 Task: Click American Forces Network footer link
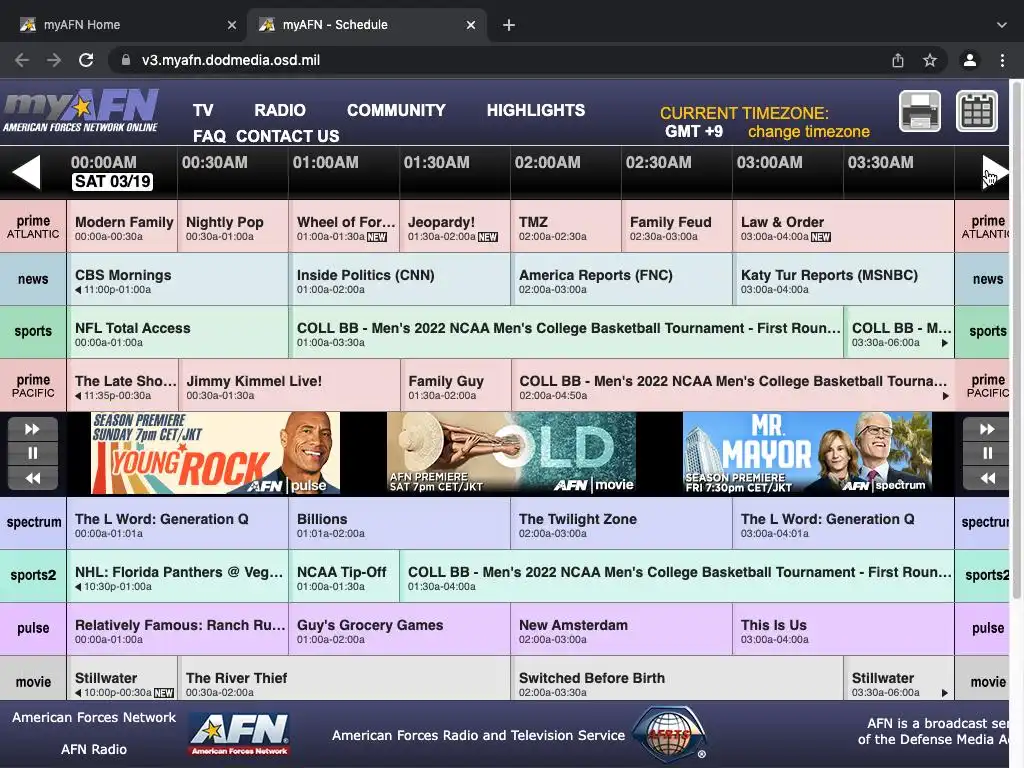click(94, 717)
